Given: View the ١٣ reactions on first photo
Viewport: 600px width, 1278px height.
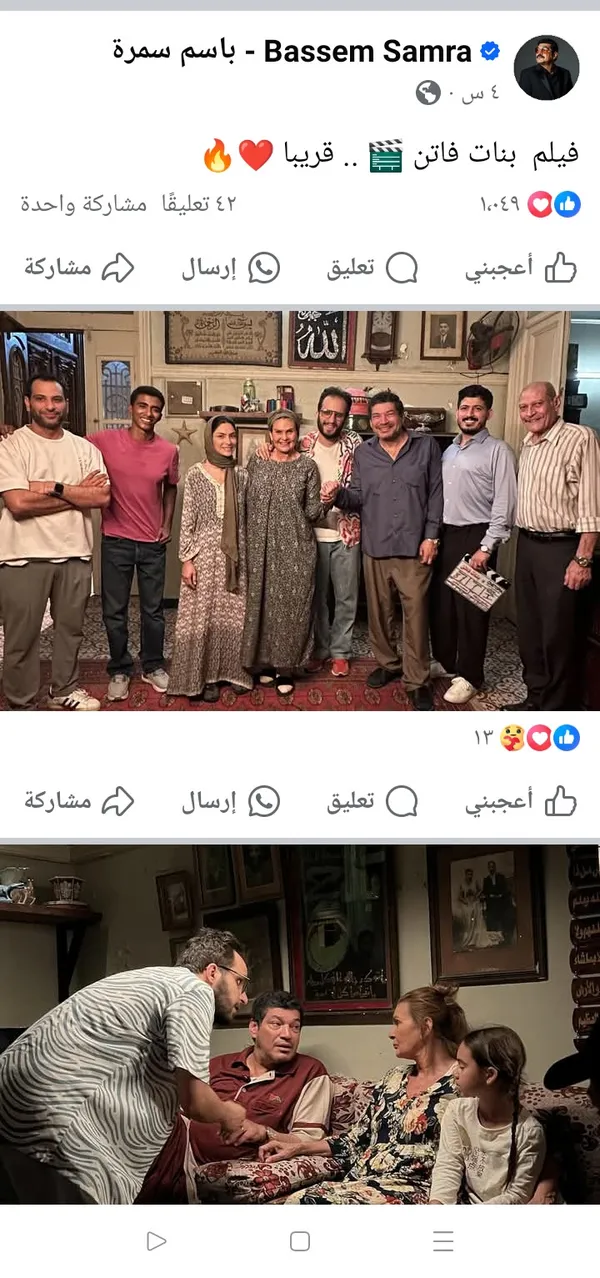Looking at the screenshot, I should (527, 738).
